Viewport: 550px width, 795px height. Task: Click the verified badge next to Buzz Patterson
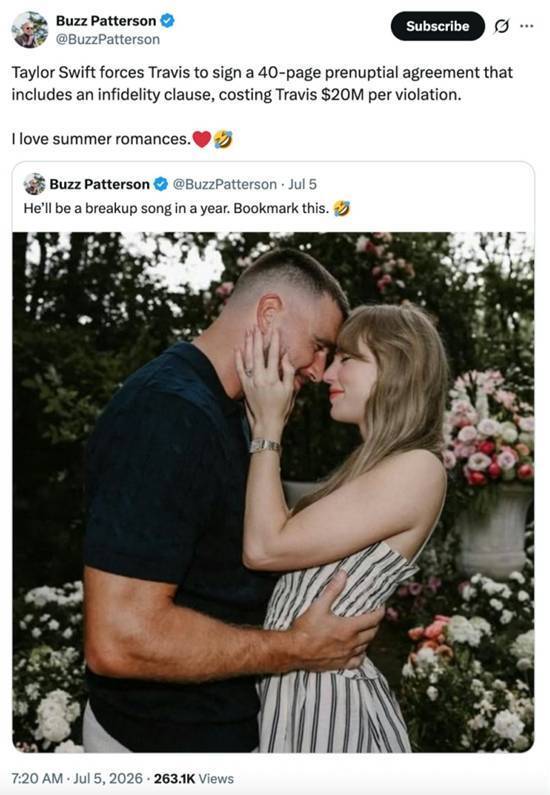(168, 21)
